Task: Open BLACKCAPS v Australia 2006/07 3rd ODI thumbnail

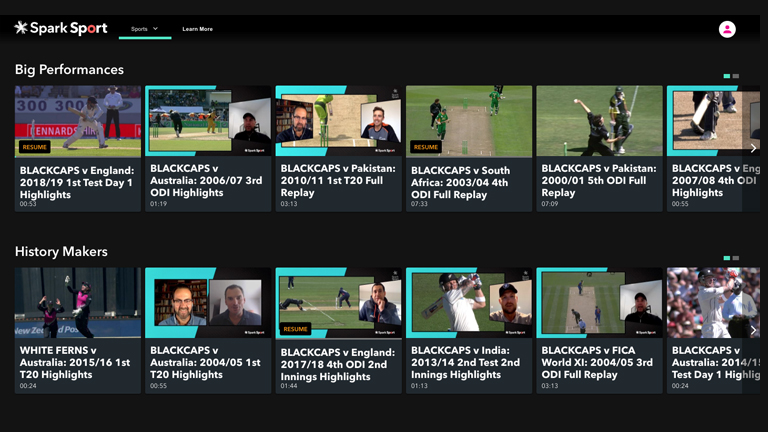Action: [208, 121]
